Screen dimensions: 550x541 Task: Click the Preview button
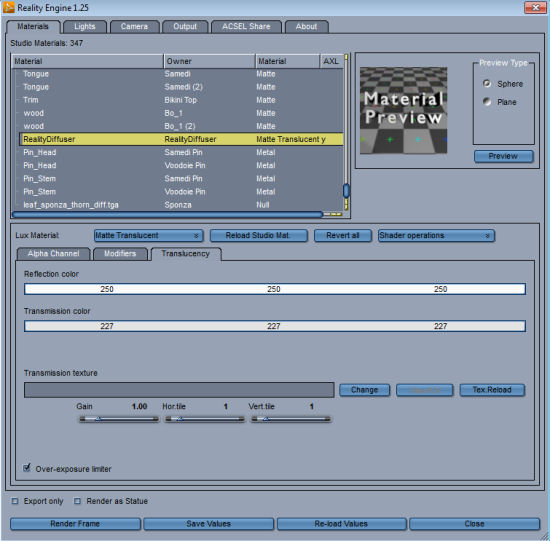(503, 156)
